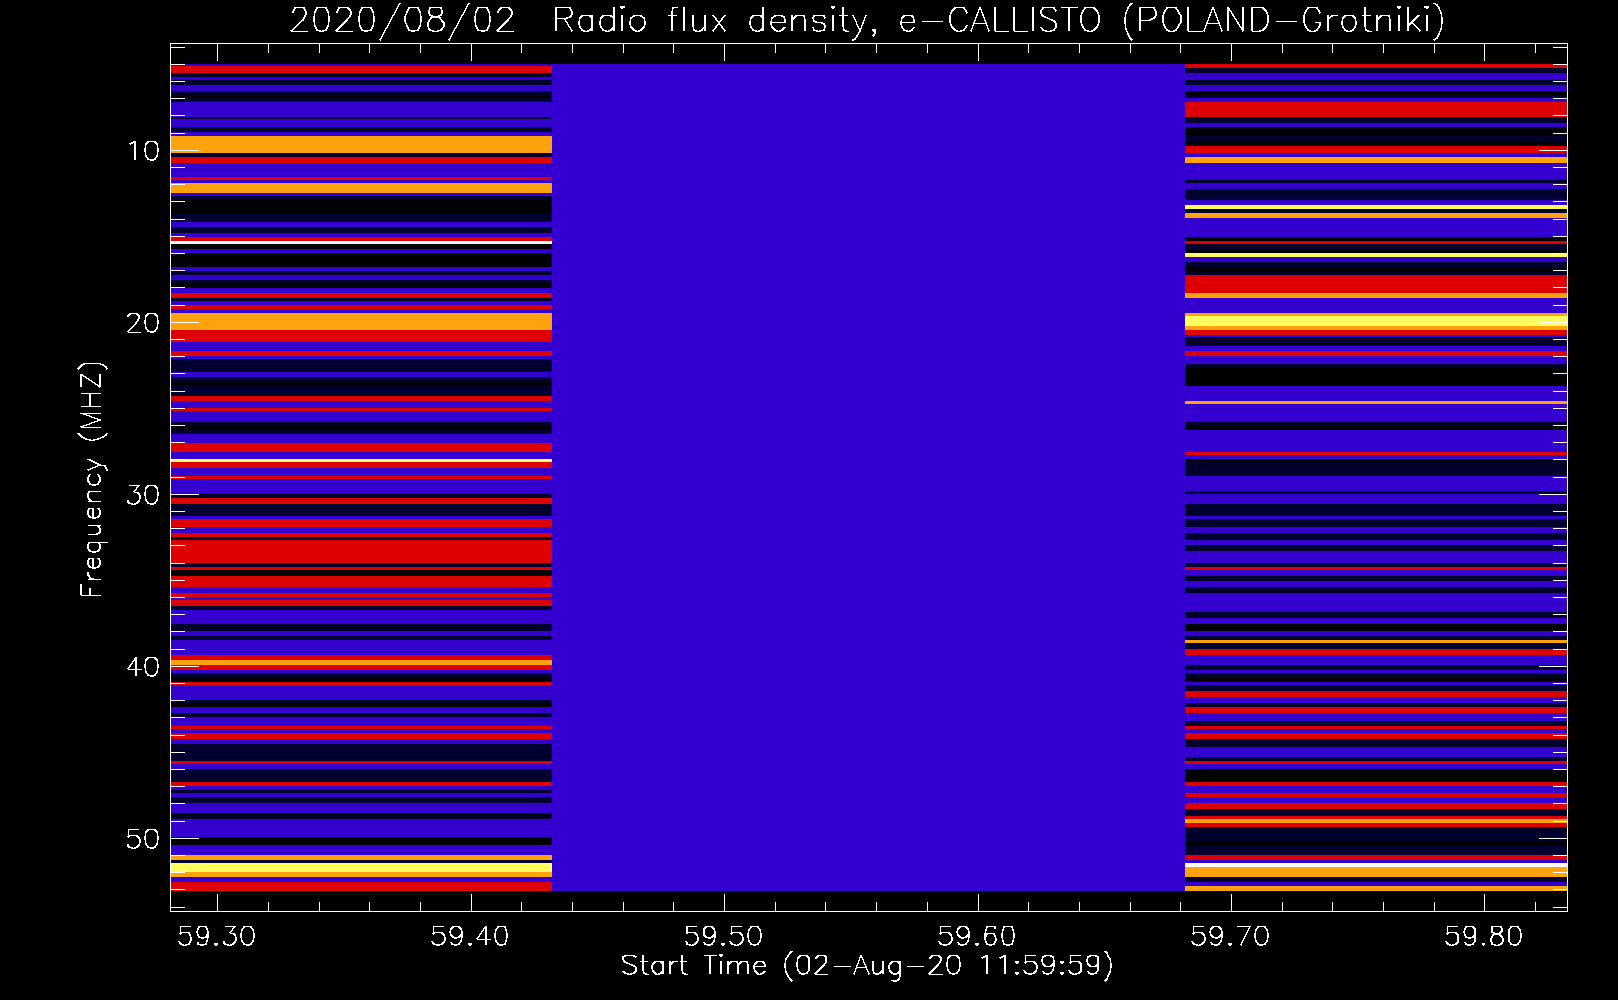Screen dimensions: 1618x1000
Task: Click the time tick label '59.40'
Action: [470, 937]
